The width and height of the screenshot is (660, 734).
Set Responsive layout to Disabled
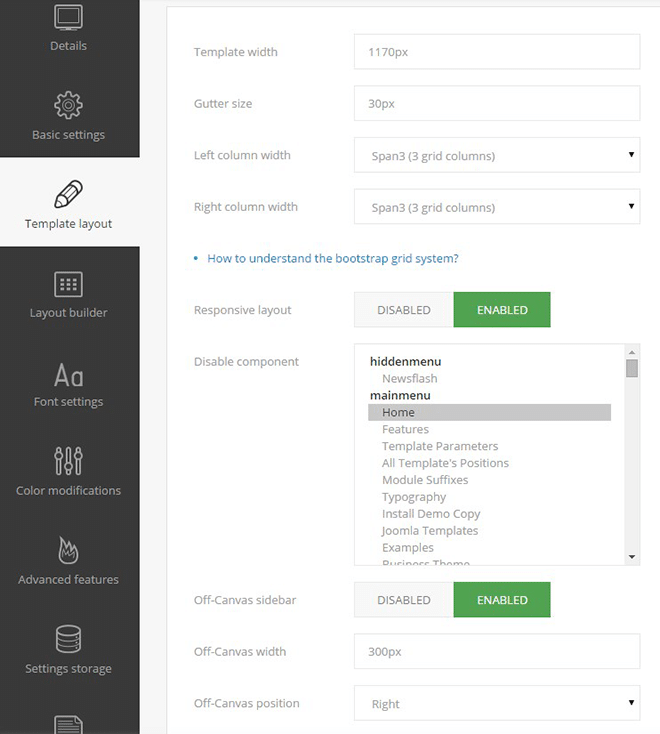click(403, 310)
